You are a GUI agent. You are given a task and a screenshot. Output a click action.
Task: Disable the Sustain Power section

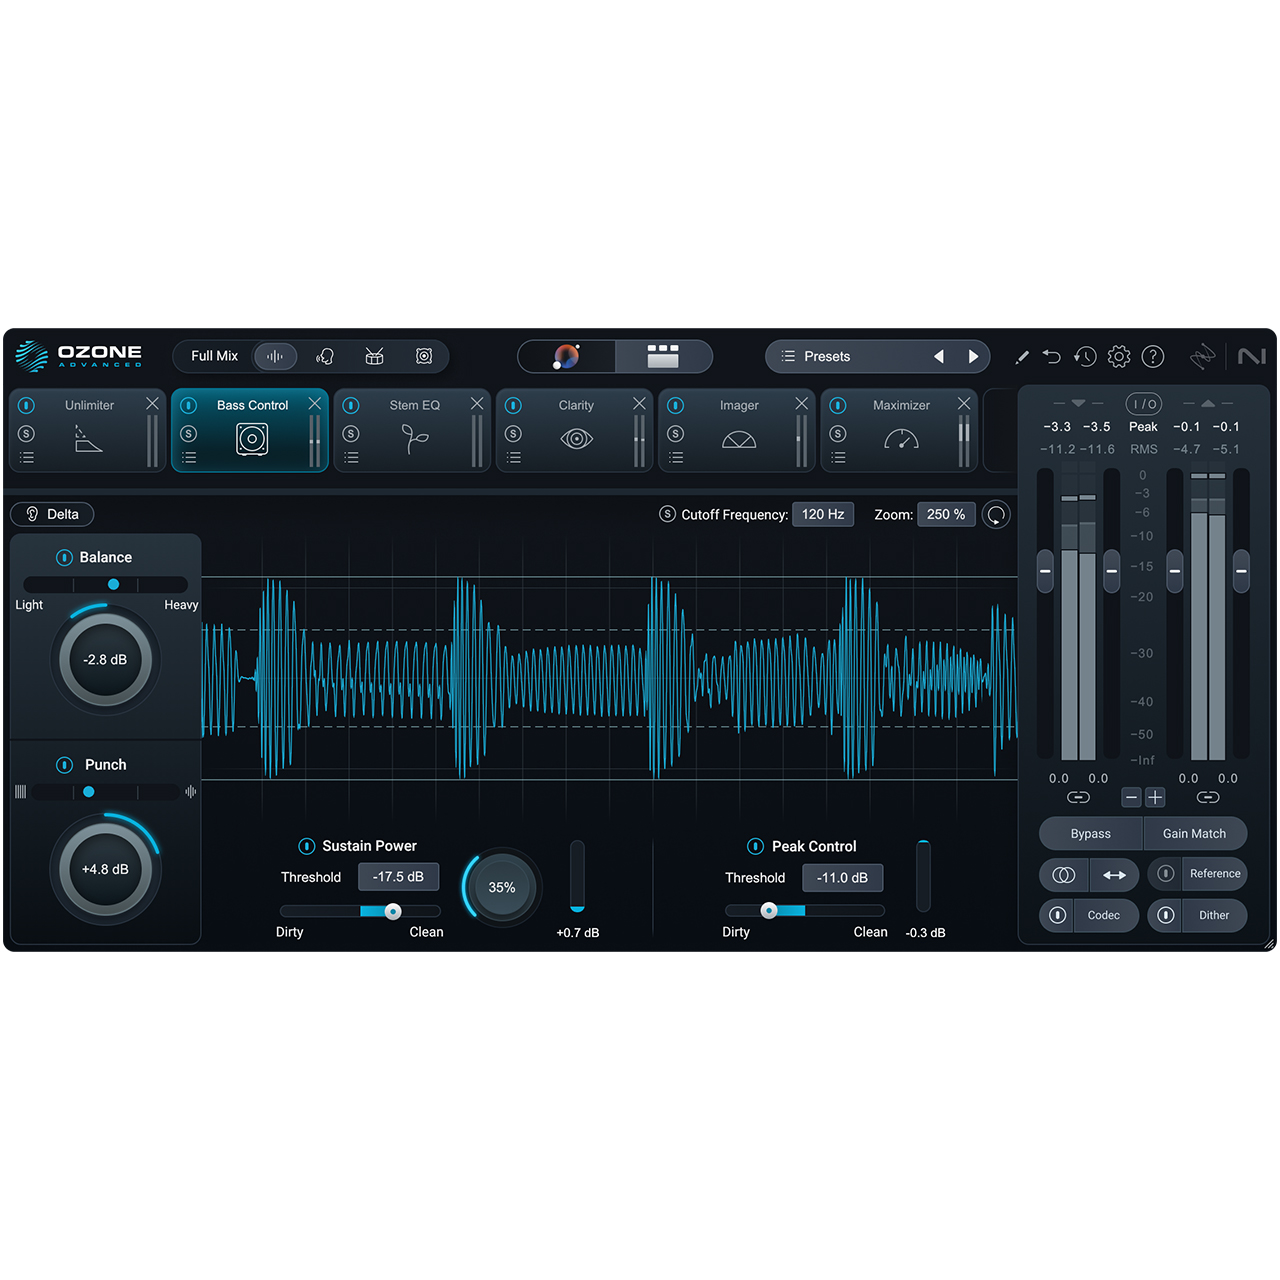[x=307, y=846]
